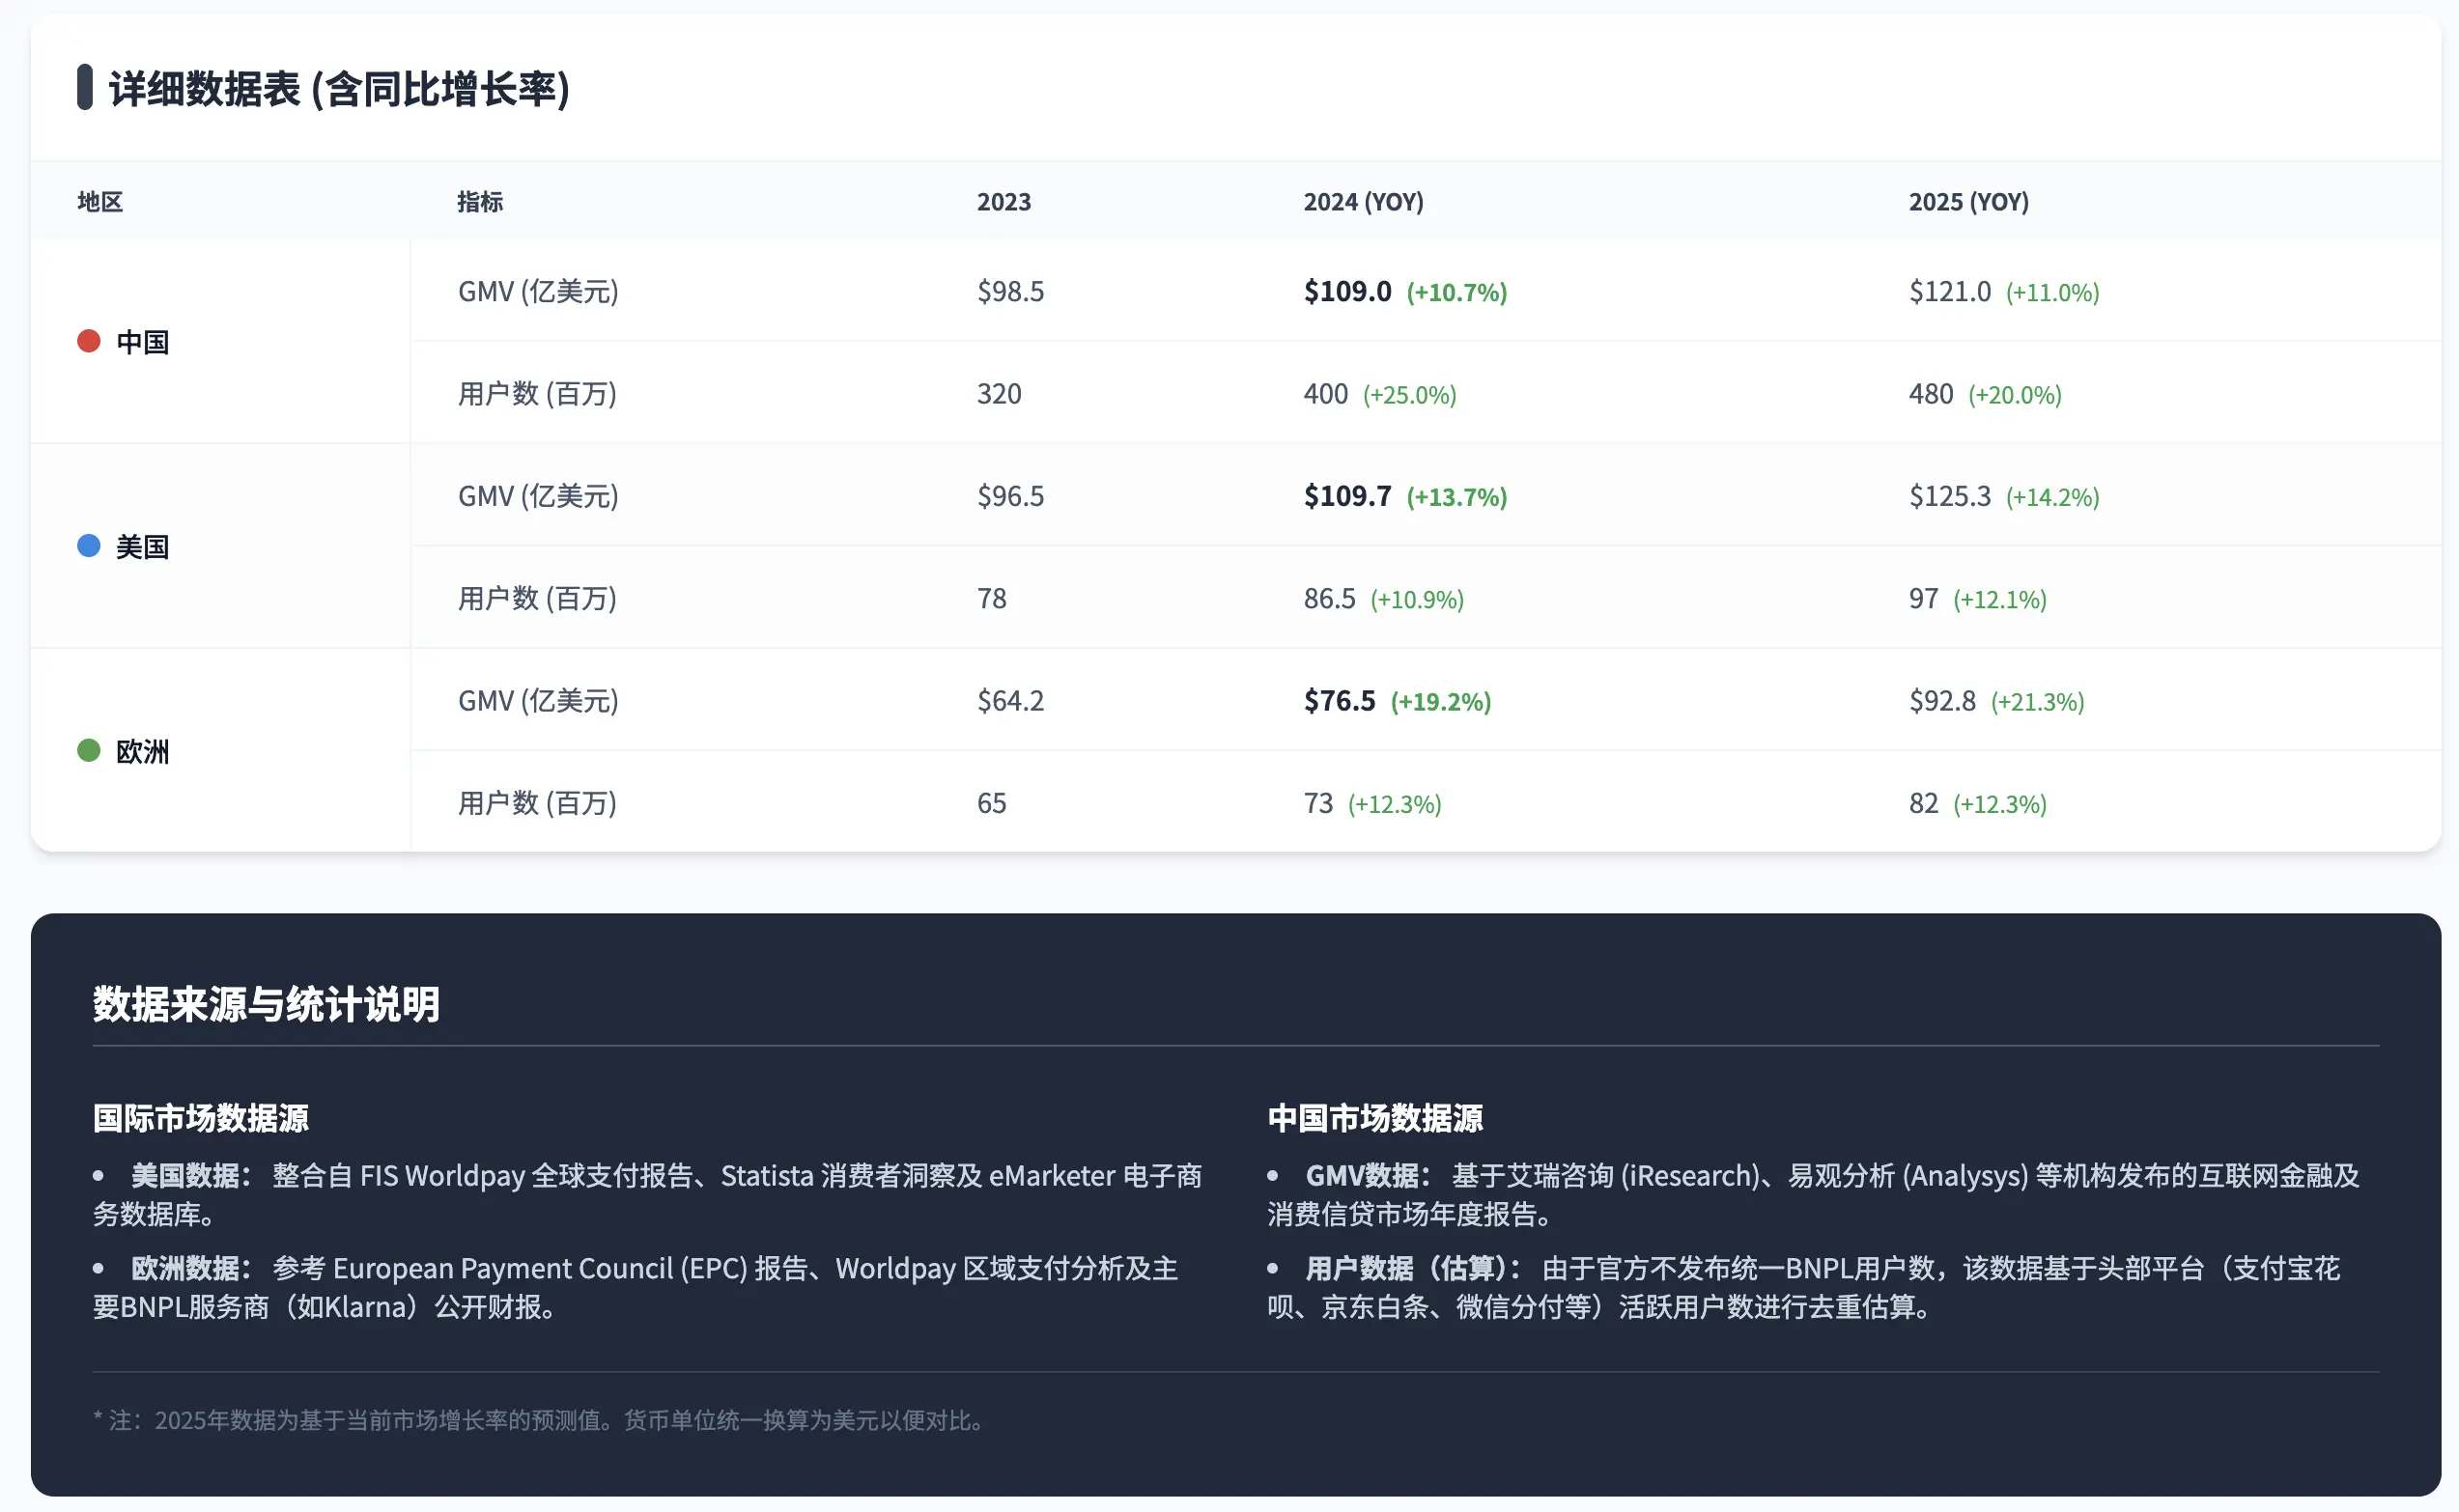Select the 地区 column header
Screen dimensions: 2459x1512
click(x=100, y=202)
